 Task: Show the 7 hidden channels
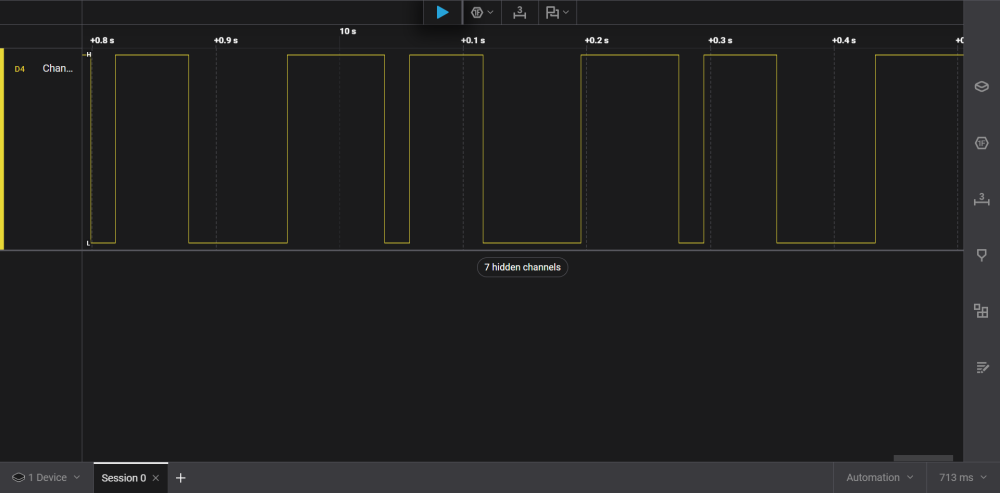coord(522,267)
